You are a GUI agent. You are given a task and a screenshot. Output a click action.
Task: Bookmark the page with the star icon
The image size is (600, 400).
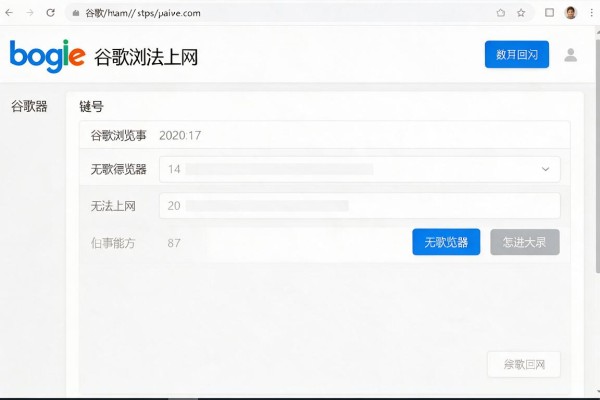point(521,13)
